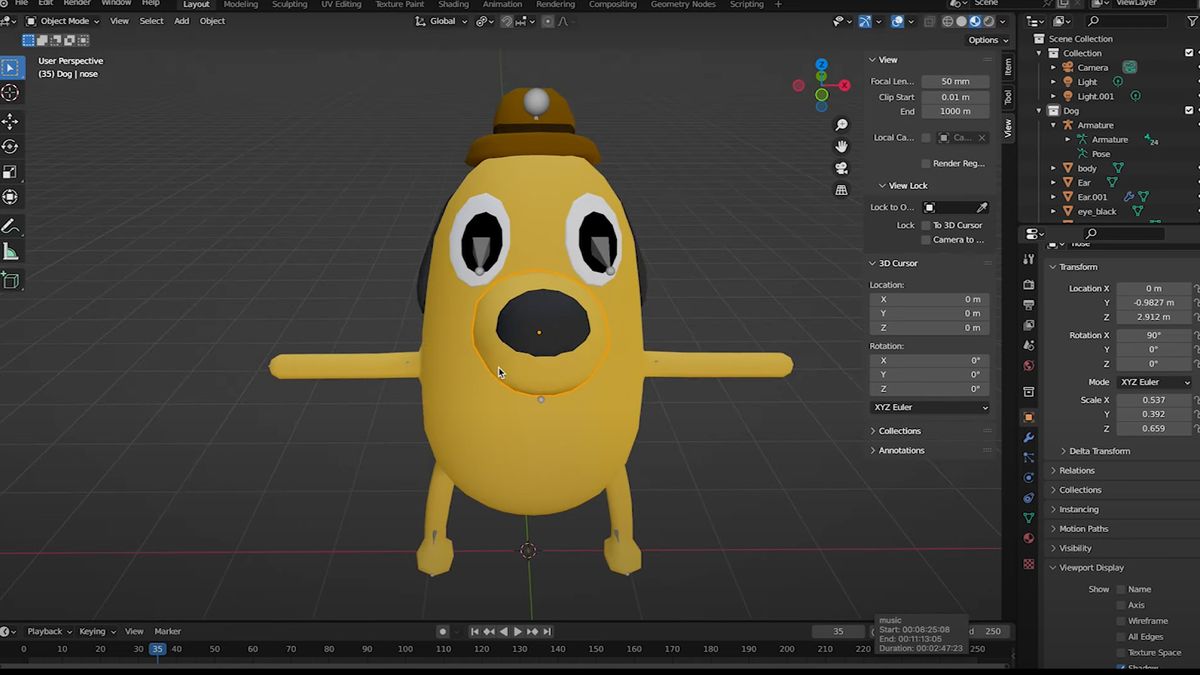Set the Focal Length value field
Viewport: 1200px width, 675px height.
point(955,81)
